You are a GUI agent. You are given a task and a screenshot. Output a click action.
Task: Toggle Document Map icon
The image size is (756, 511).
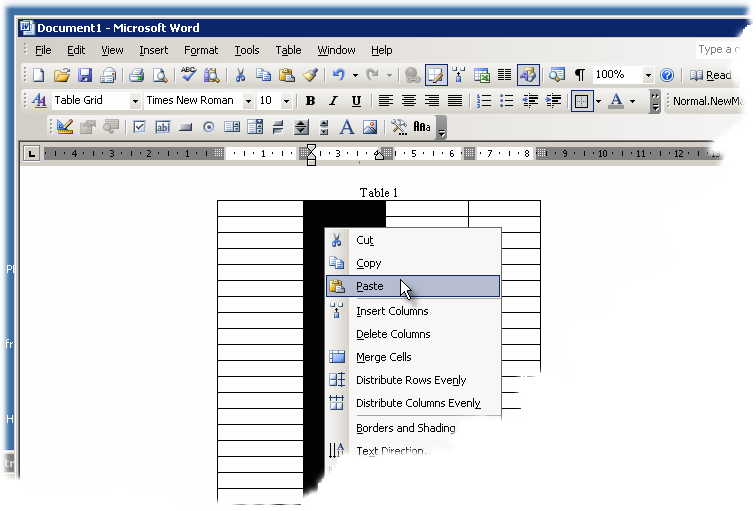pyautogui.click(x=557, y=75)
